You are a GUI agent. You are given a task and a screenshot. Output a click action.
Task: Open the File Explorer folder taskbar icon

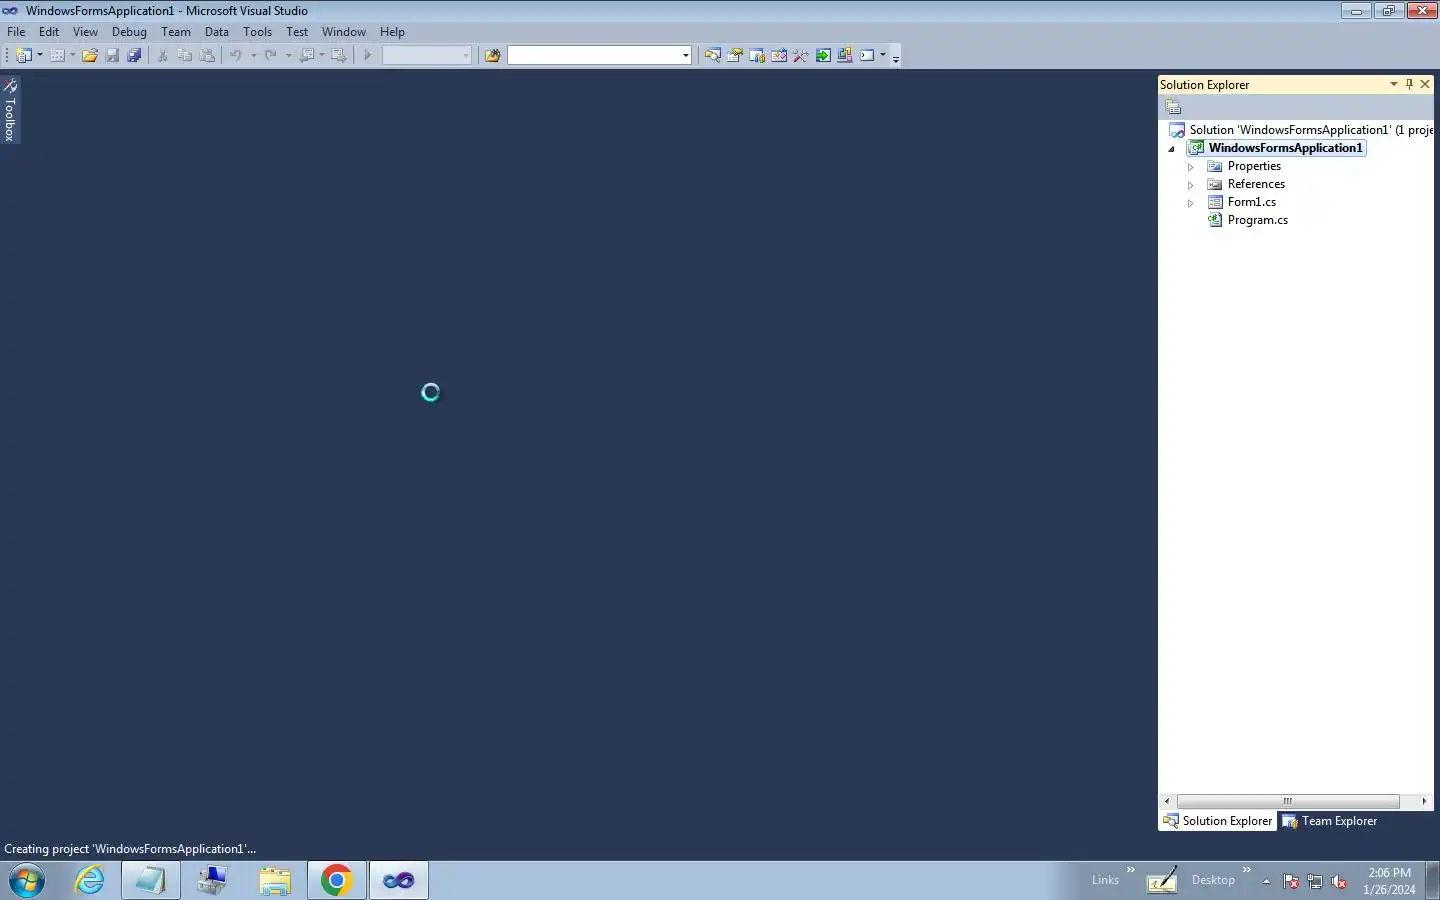tap(274, 881)
